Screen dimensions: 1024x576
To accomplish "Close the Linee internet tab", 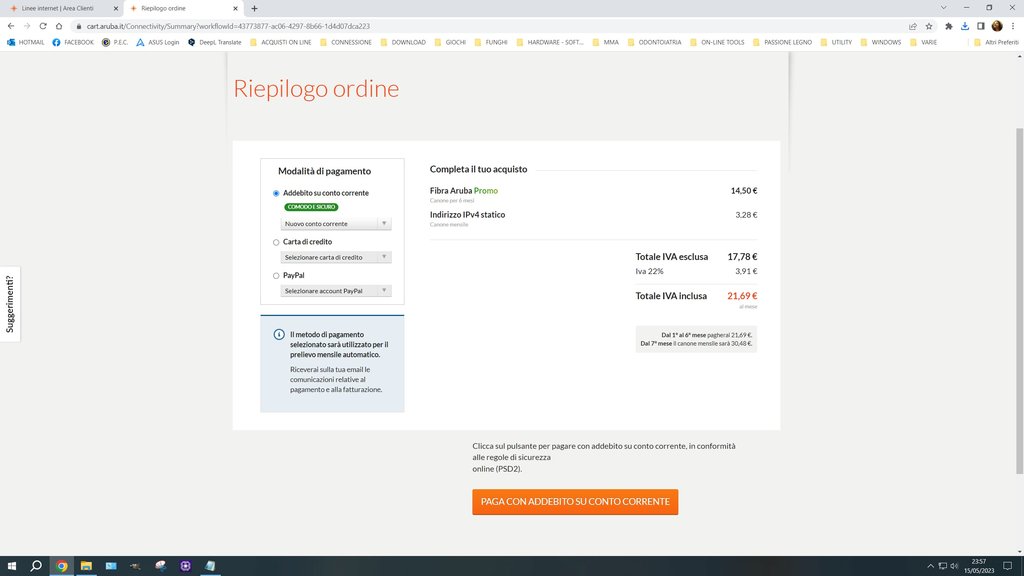I will pyautogui.click(x=116, y=8).
